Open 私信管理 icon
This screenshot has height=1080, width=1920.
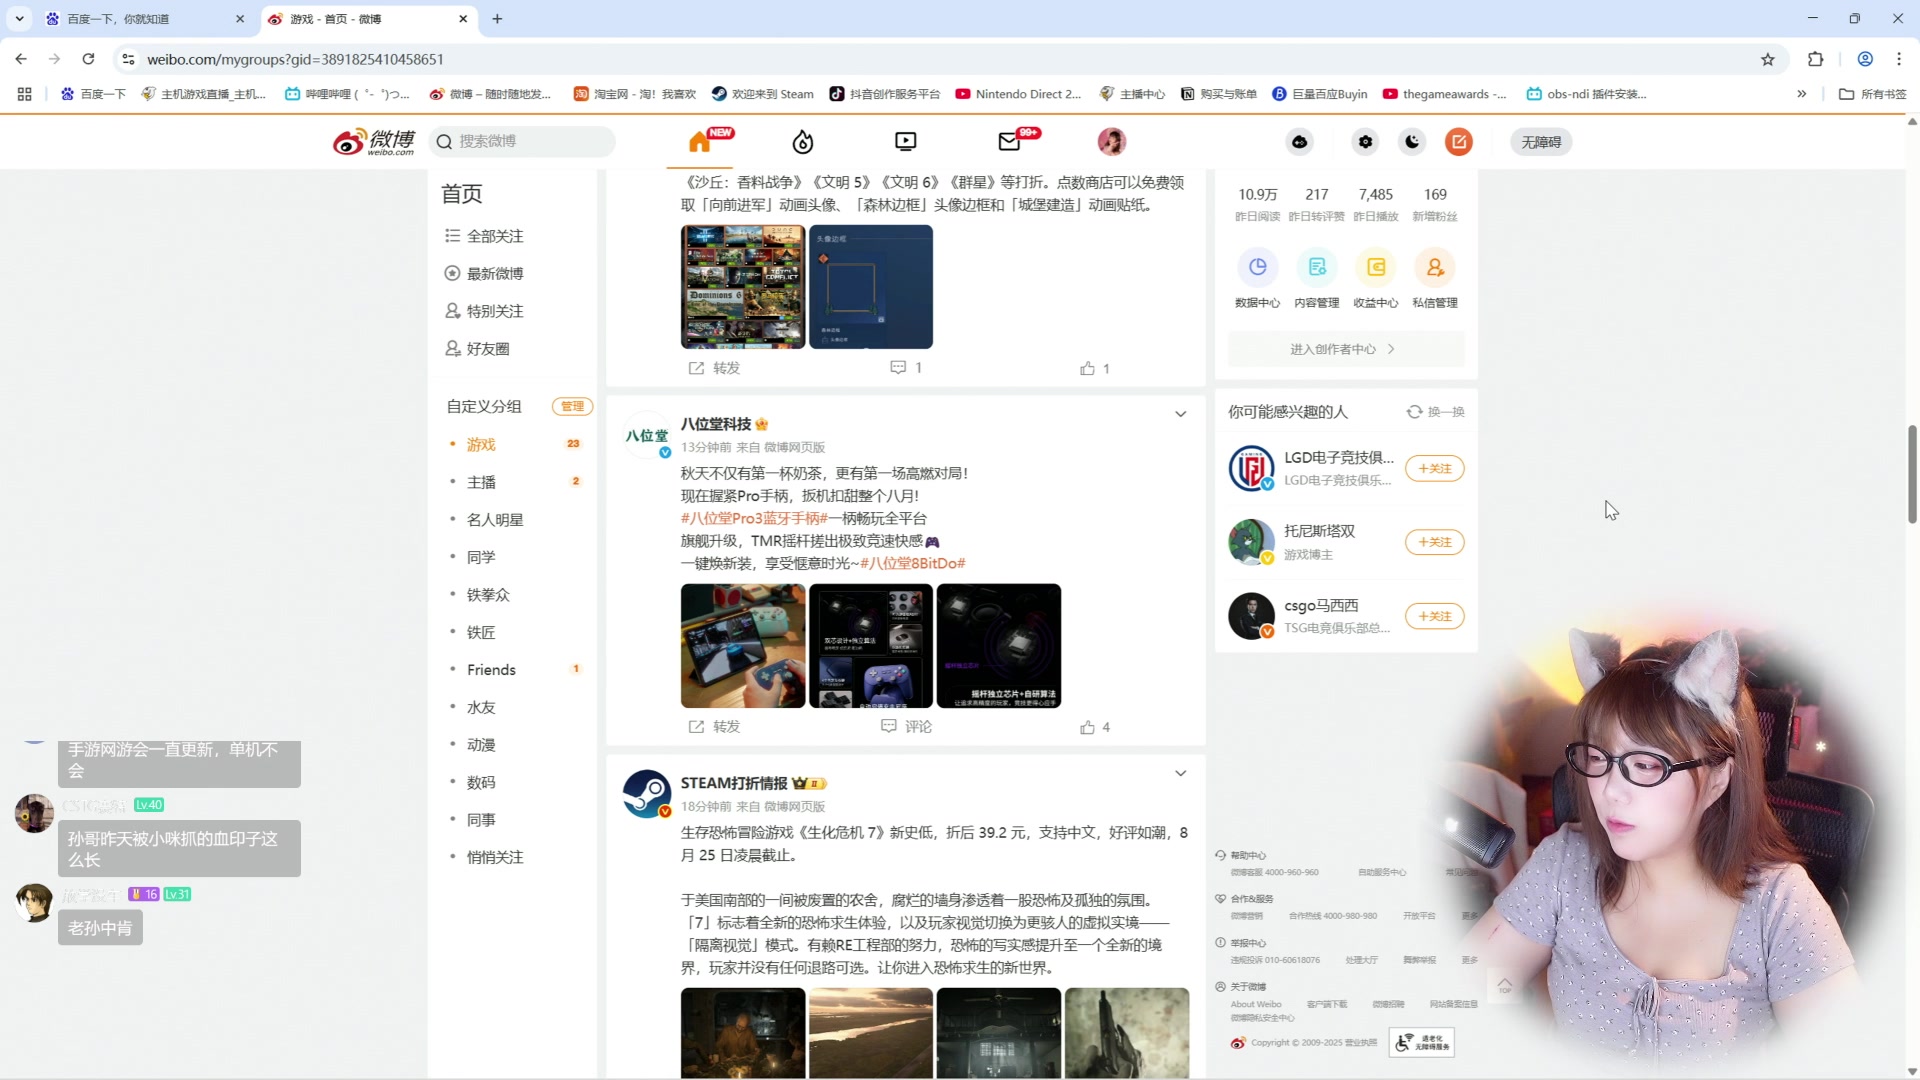1435,268
